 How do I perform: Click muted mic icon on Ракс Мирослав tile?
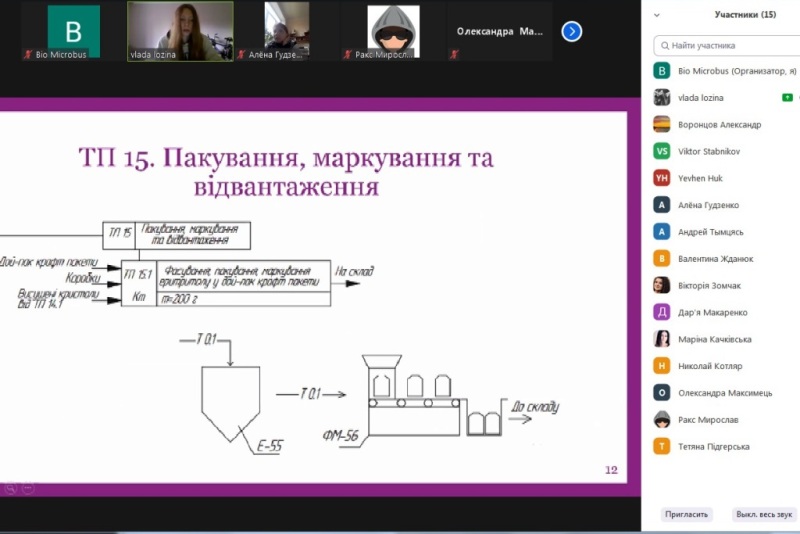(347, 54)
